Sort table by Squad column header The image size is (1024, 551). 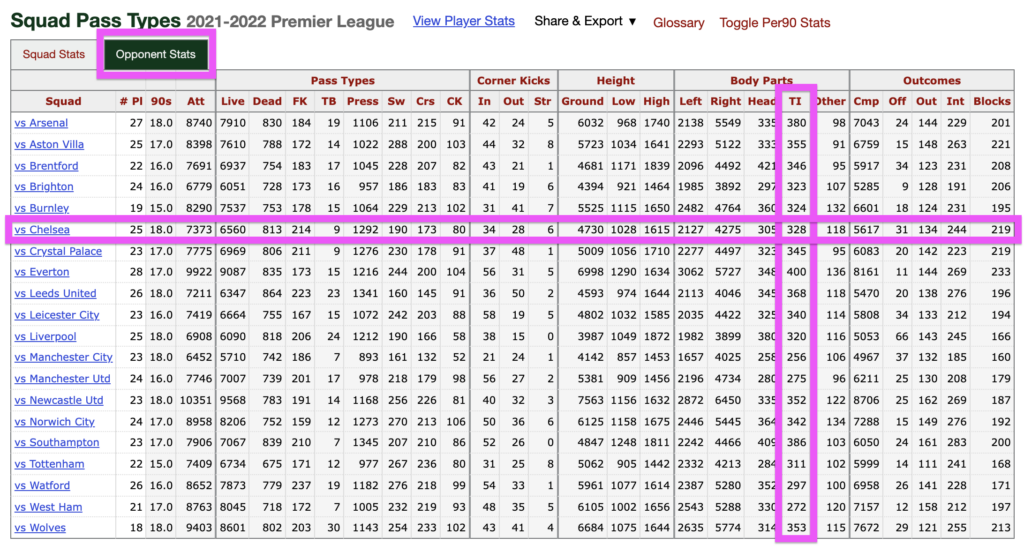point(63,101)
